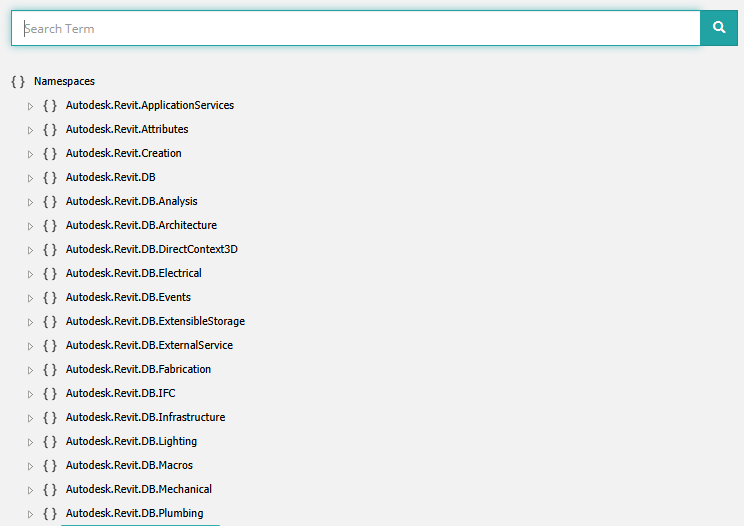Expand Autodesk.Revit.ApplicationServices node arrow

click(30, 106)
